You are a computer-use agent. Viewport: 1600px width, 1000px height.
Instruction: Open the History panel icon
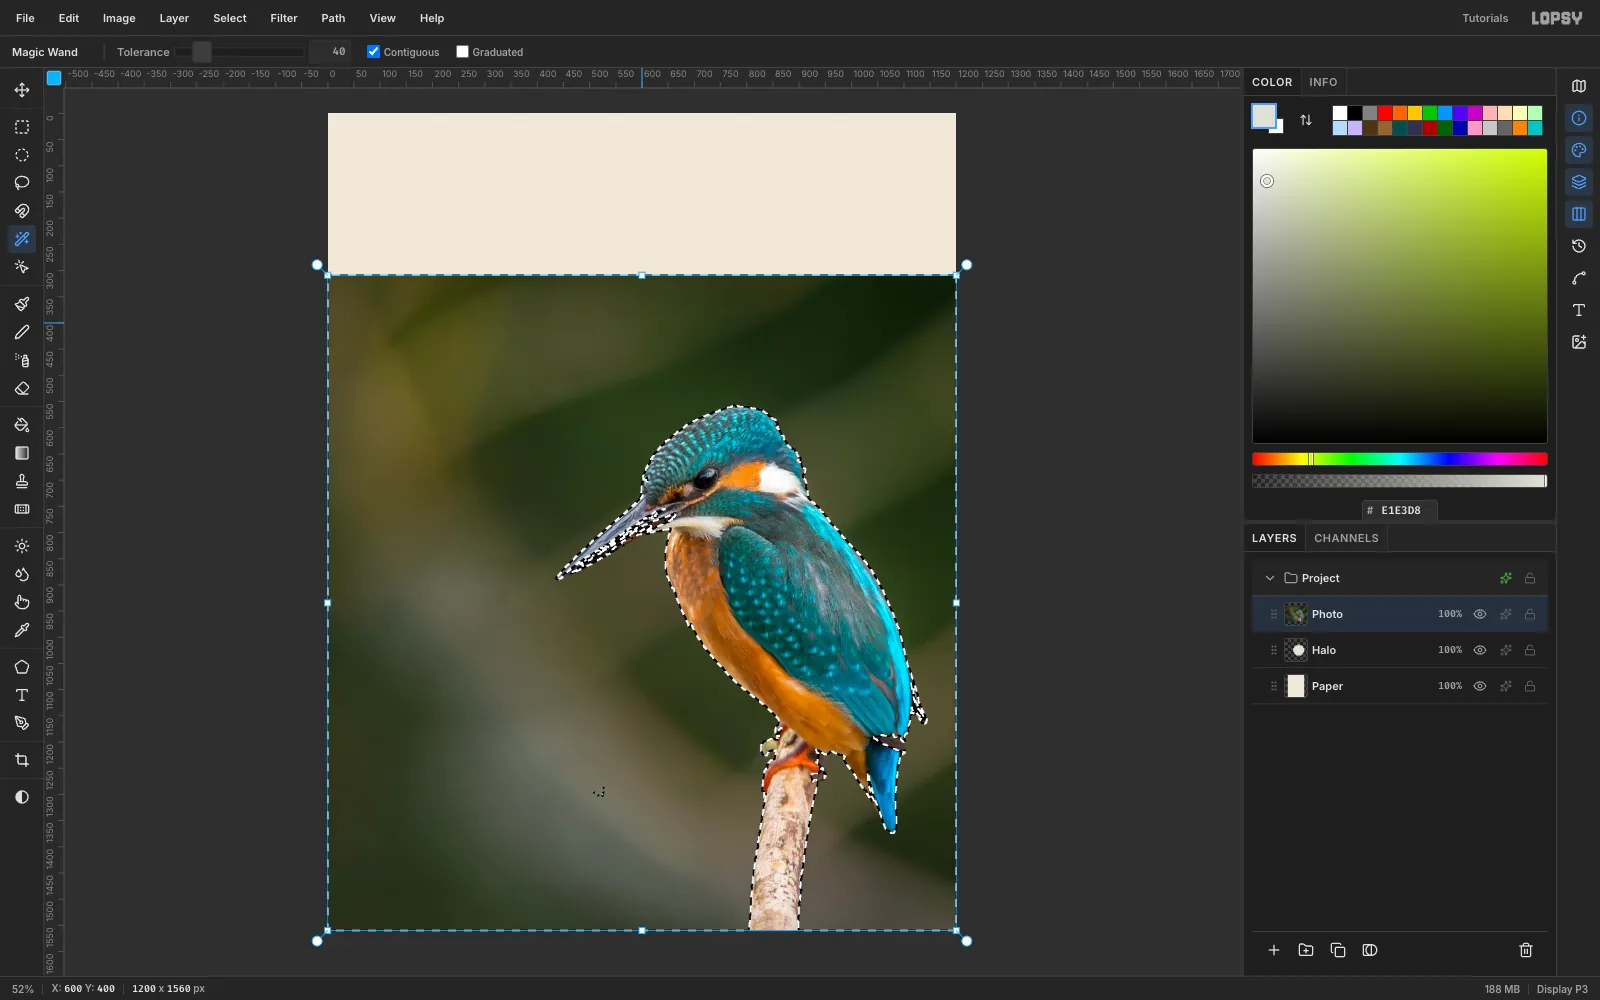1579,246
